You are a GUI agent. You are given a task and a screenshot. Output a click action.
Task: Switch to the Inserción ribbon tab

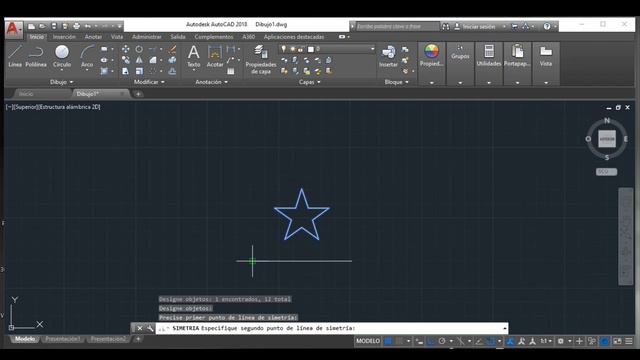pos(64,37)
